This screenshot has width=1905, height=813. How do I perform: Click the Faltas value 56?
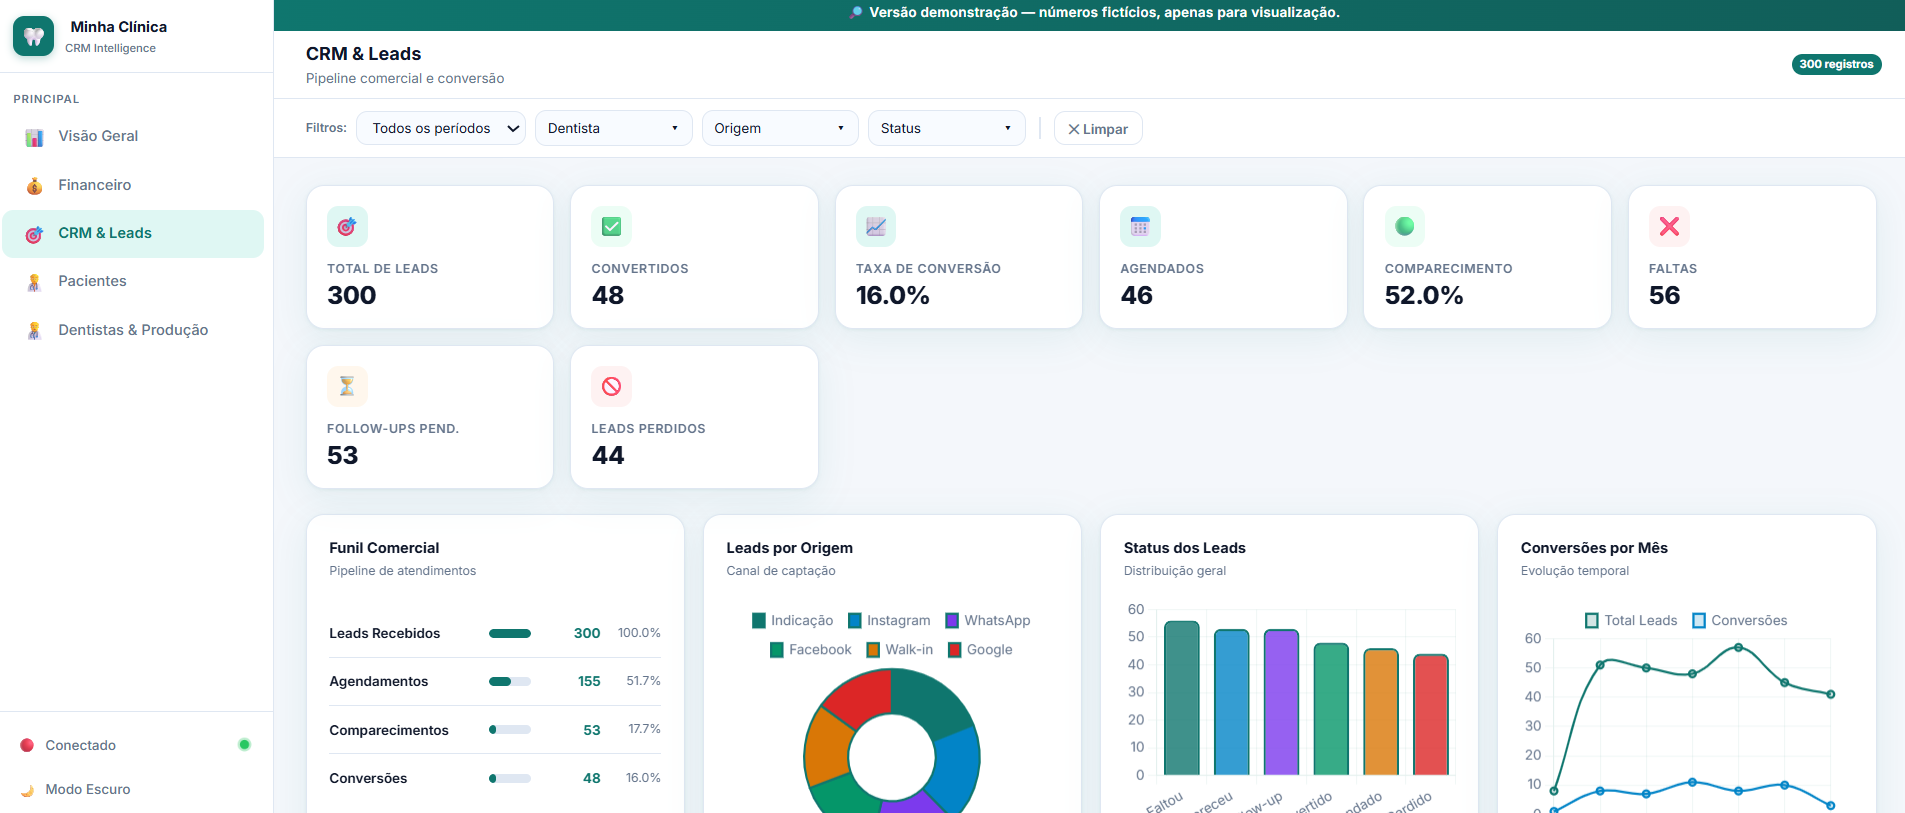(x=1665, y=295)
